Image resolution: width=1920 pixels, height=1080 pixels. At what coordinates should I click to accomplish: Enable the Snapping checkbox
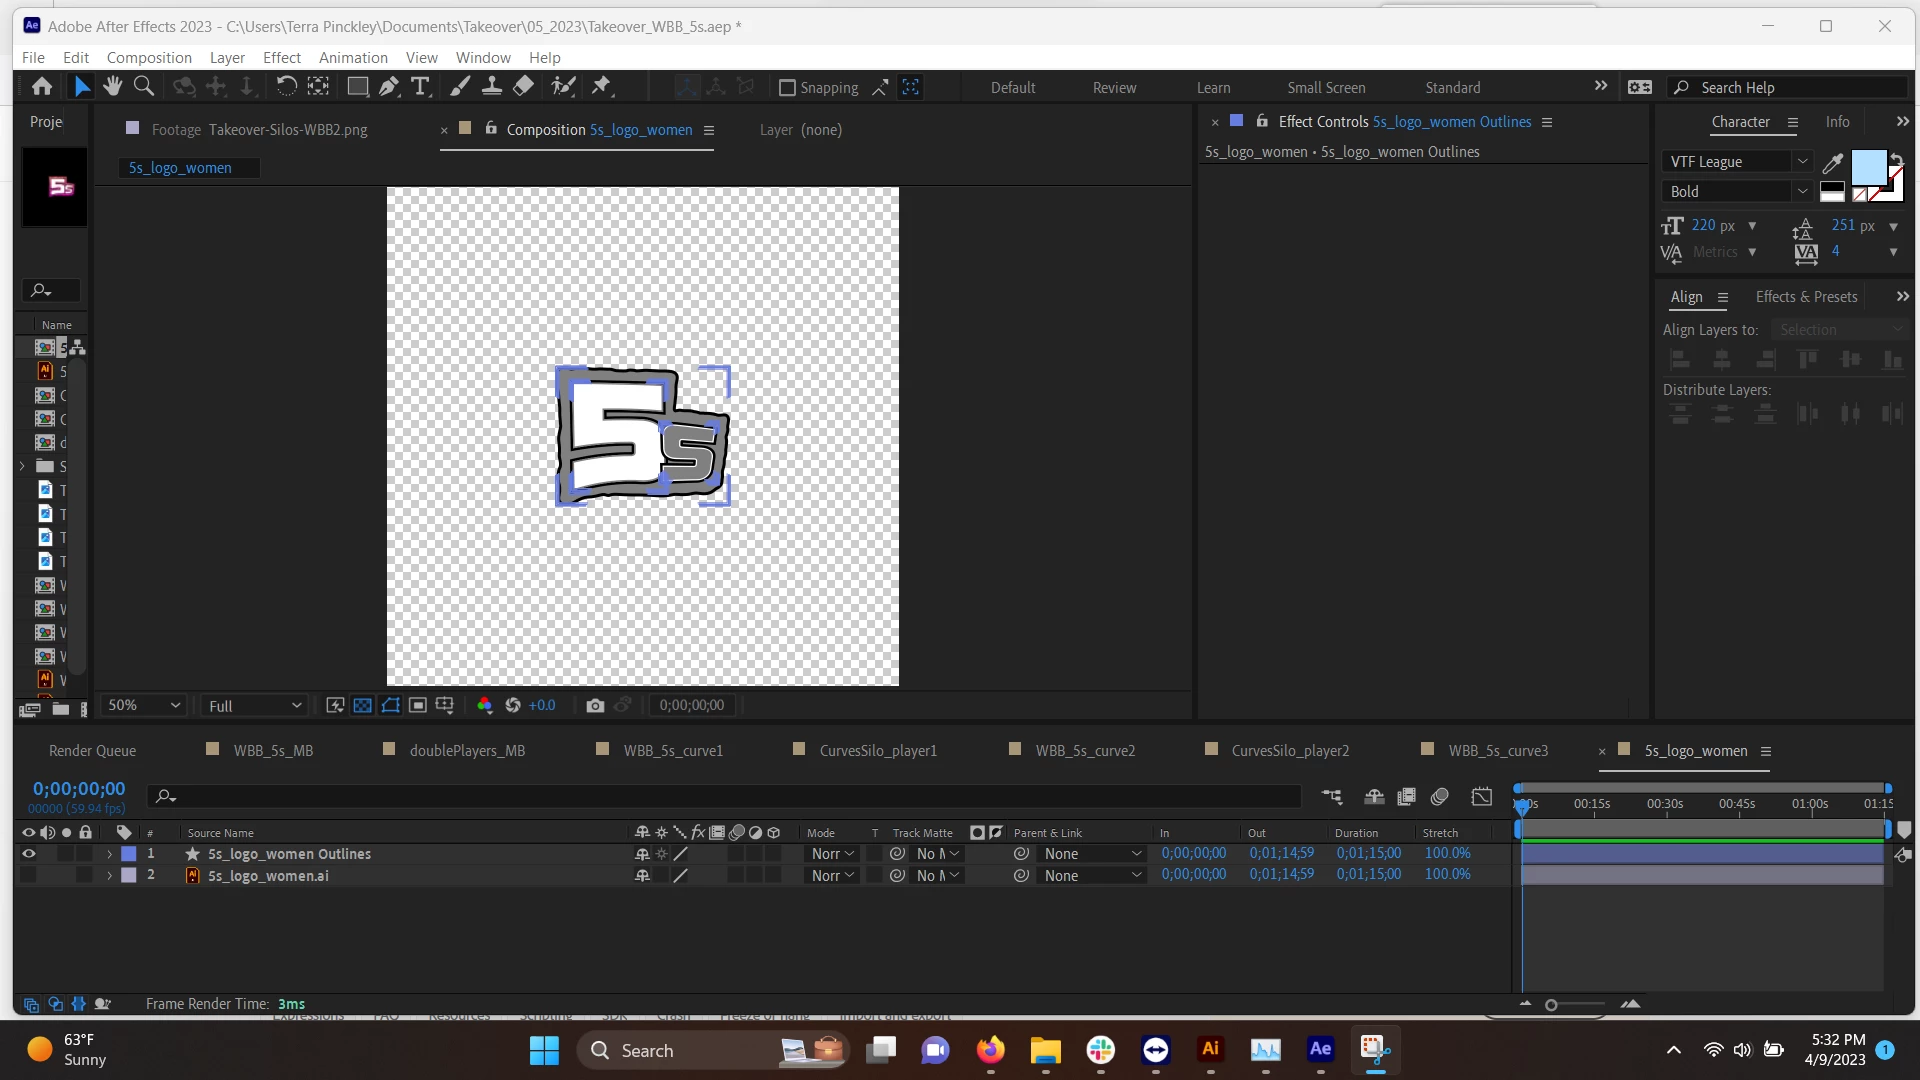(x=787, y=88)
